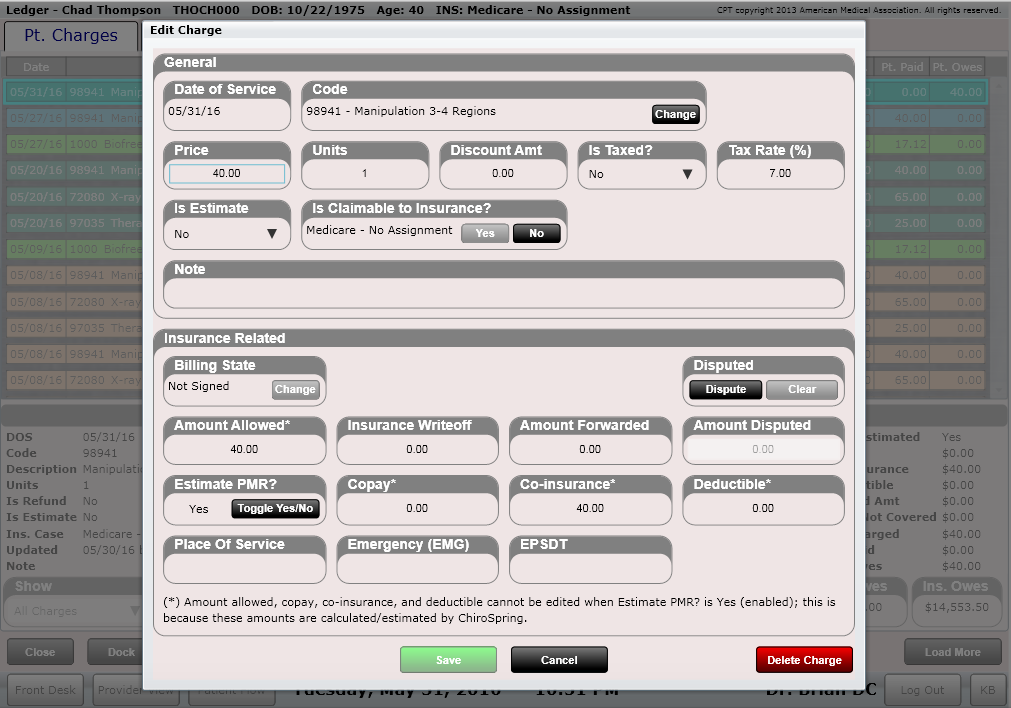
Task: Log out of the application
Action: click(x=923, y=689)
